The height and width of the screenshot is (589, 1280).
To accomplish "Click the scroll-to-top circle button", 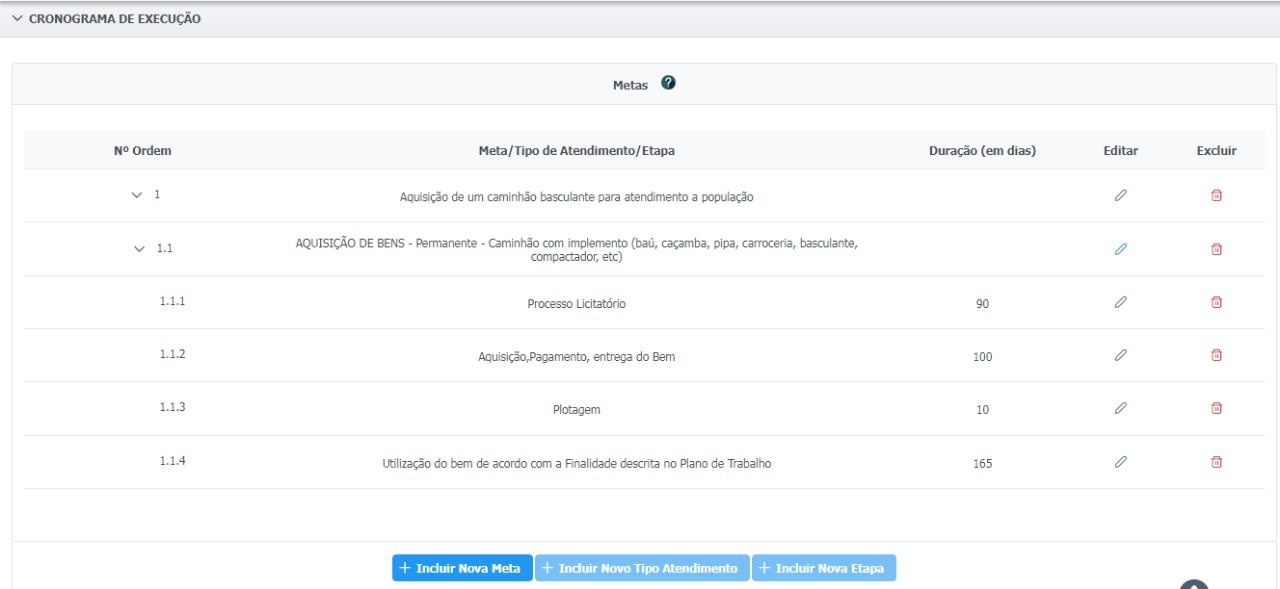I will [x=1194, y=584].
